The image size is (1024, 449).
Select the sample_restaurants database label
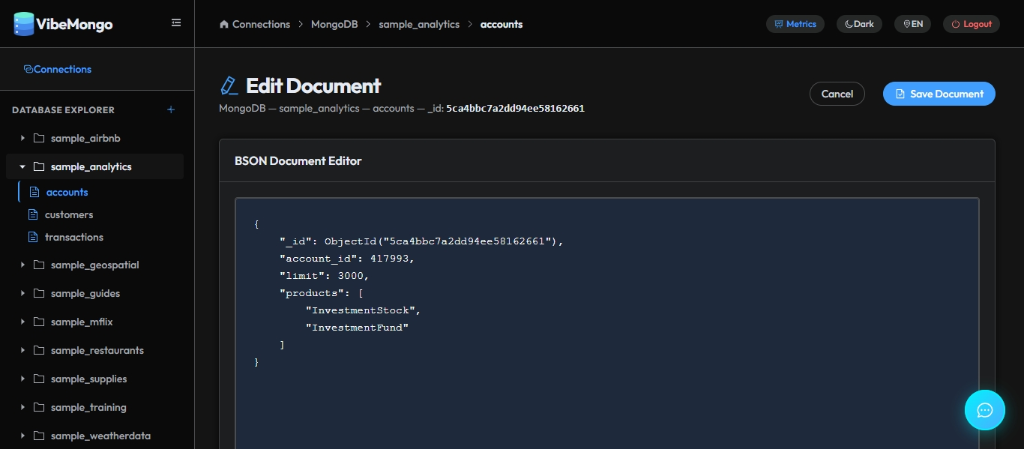[x=97, y=350]
